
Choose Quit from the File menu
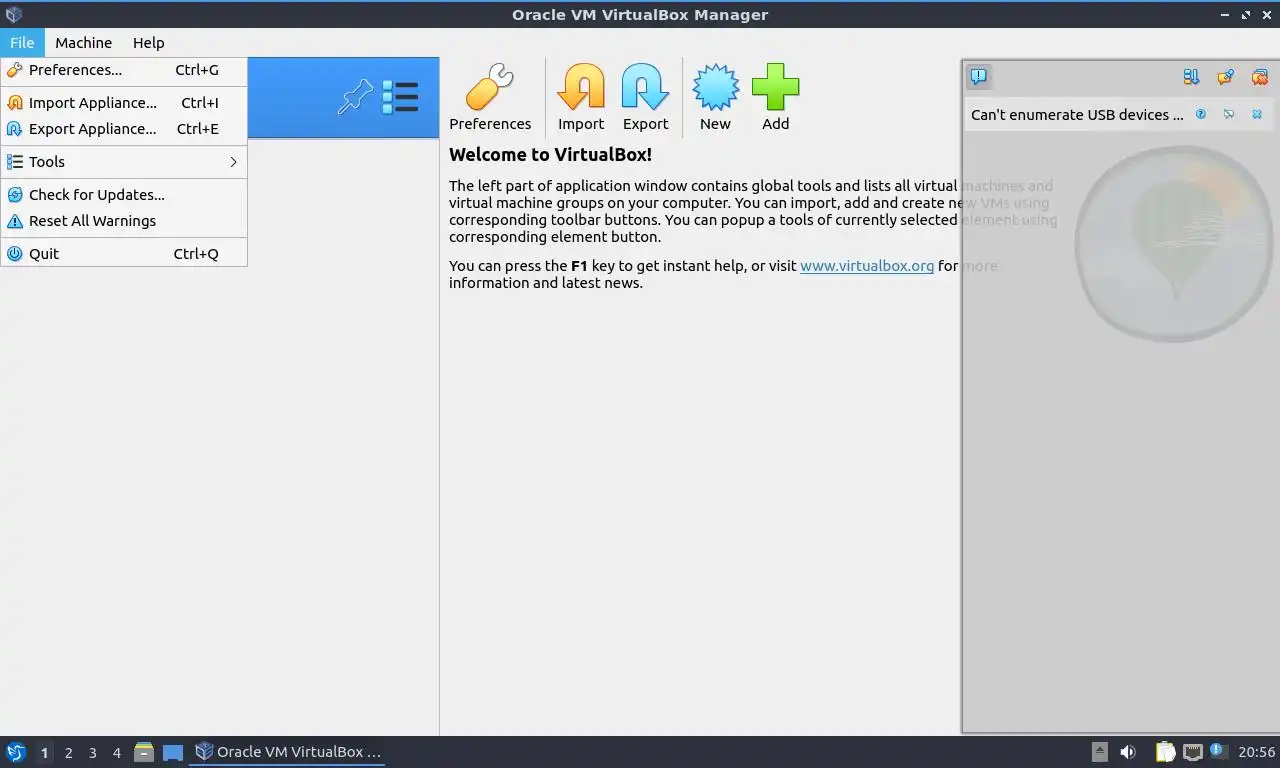point(124,253)
